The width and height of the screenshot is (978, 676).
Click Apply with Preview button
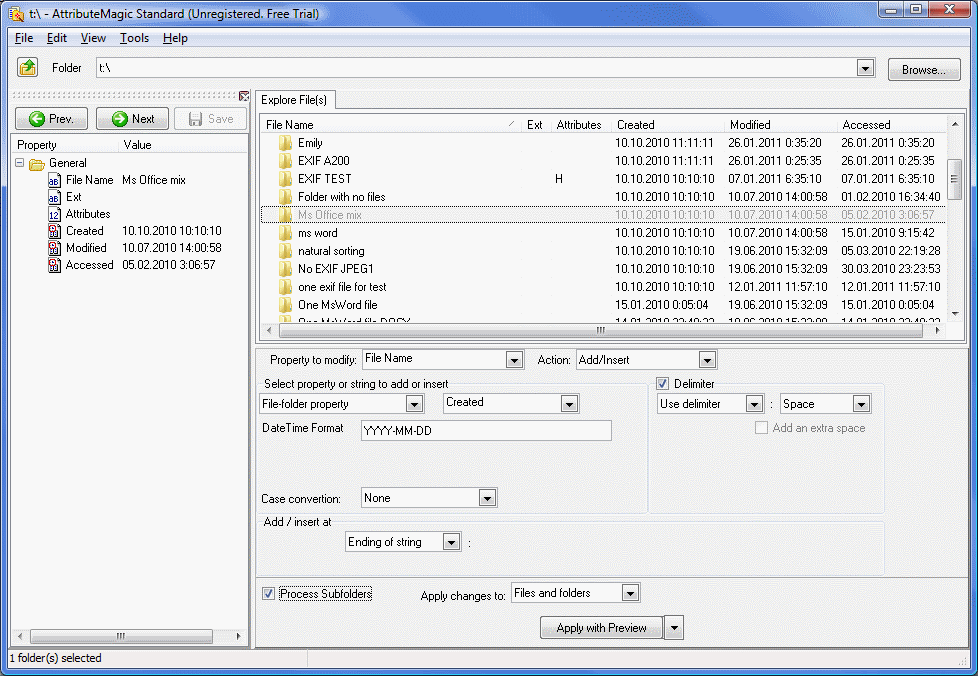pos(601,628)
